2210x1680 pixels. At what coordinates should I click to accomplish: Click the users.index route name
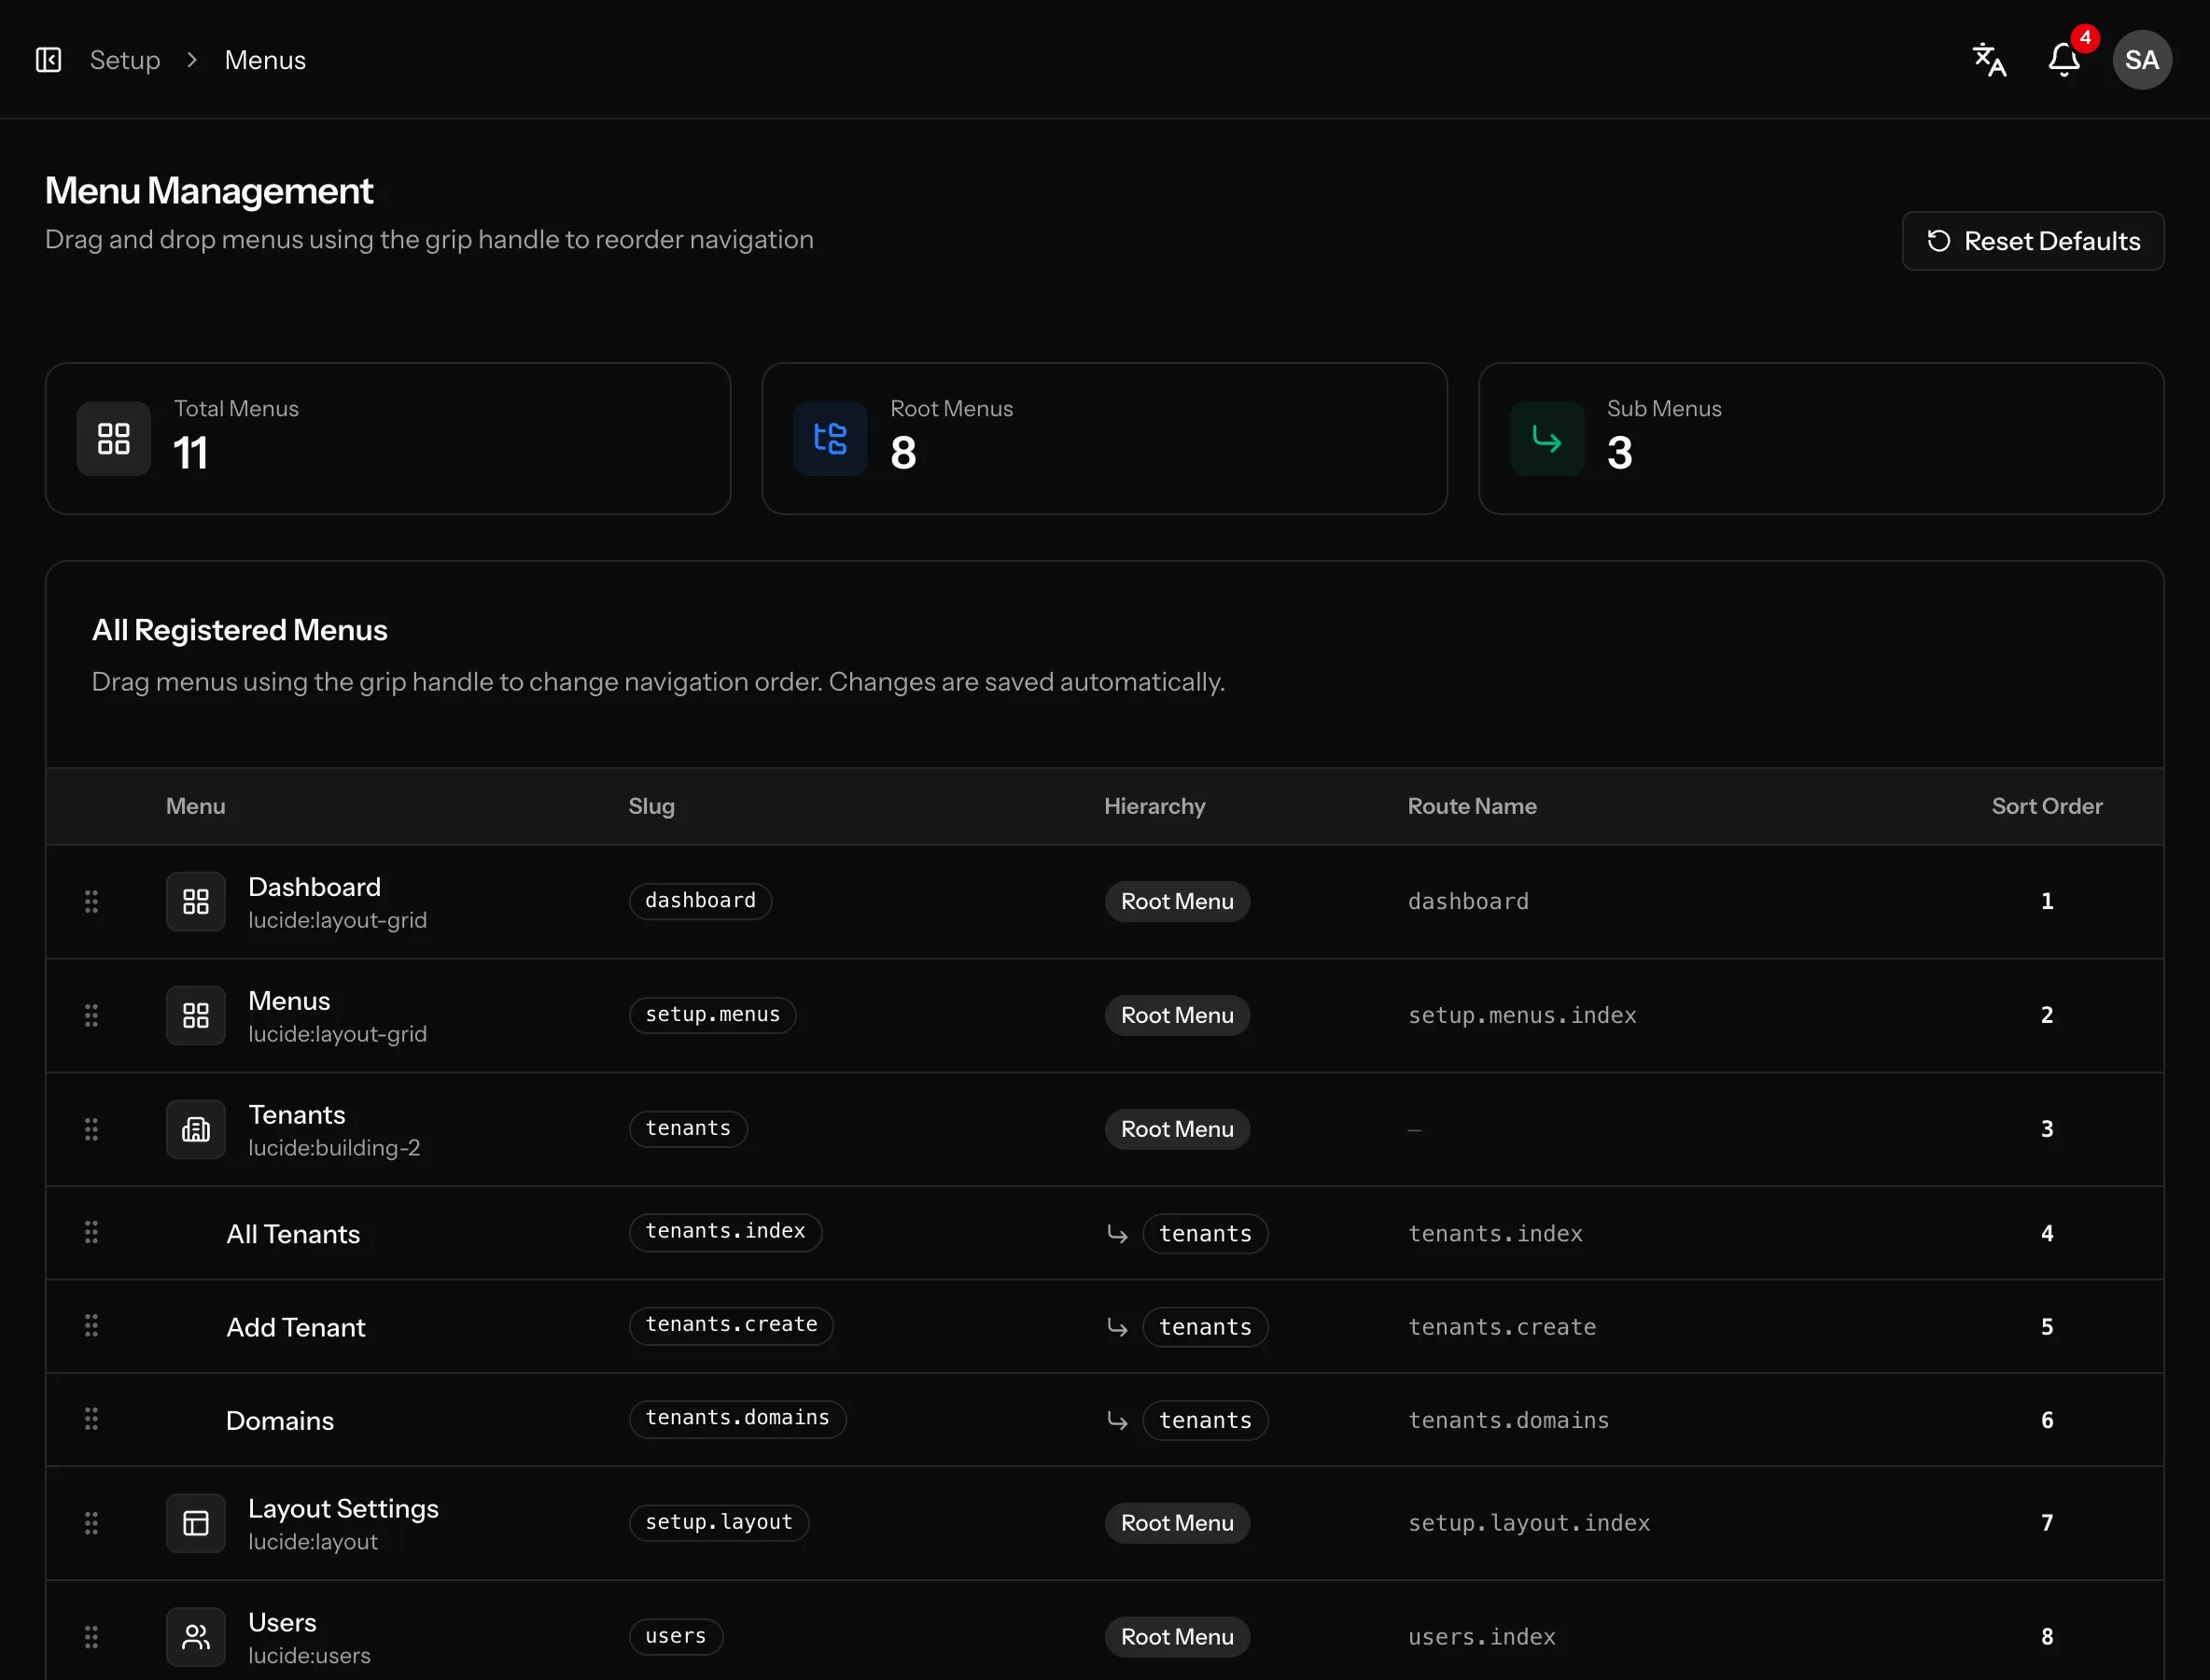tap(1481, 1637)
